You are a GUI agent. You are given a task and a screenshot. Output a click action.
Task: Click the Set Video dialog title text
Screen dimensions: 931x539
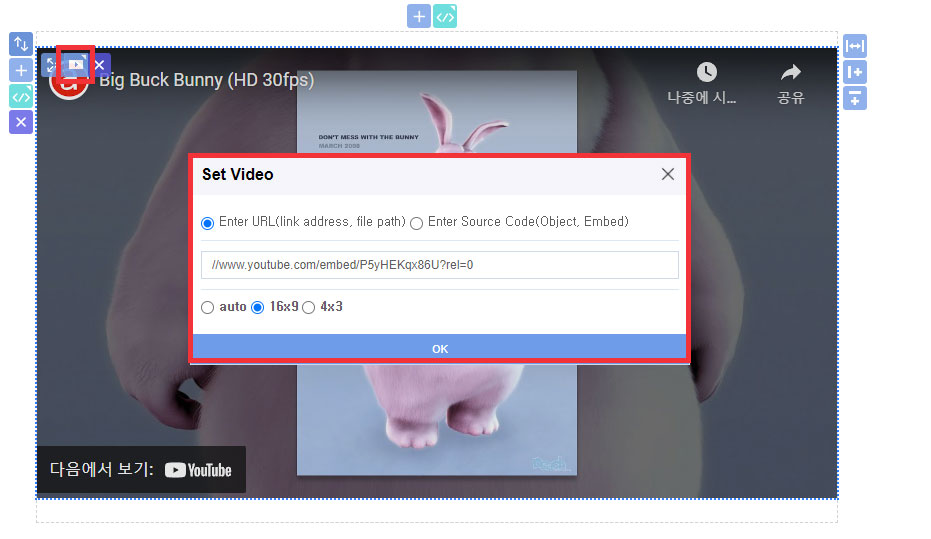238,174
